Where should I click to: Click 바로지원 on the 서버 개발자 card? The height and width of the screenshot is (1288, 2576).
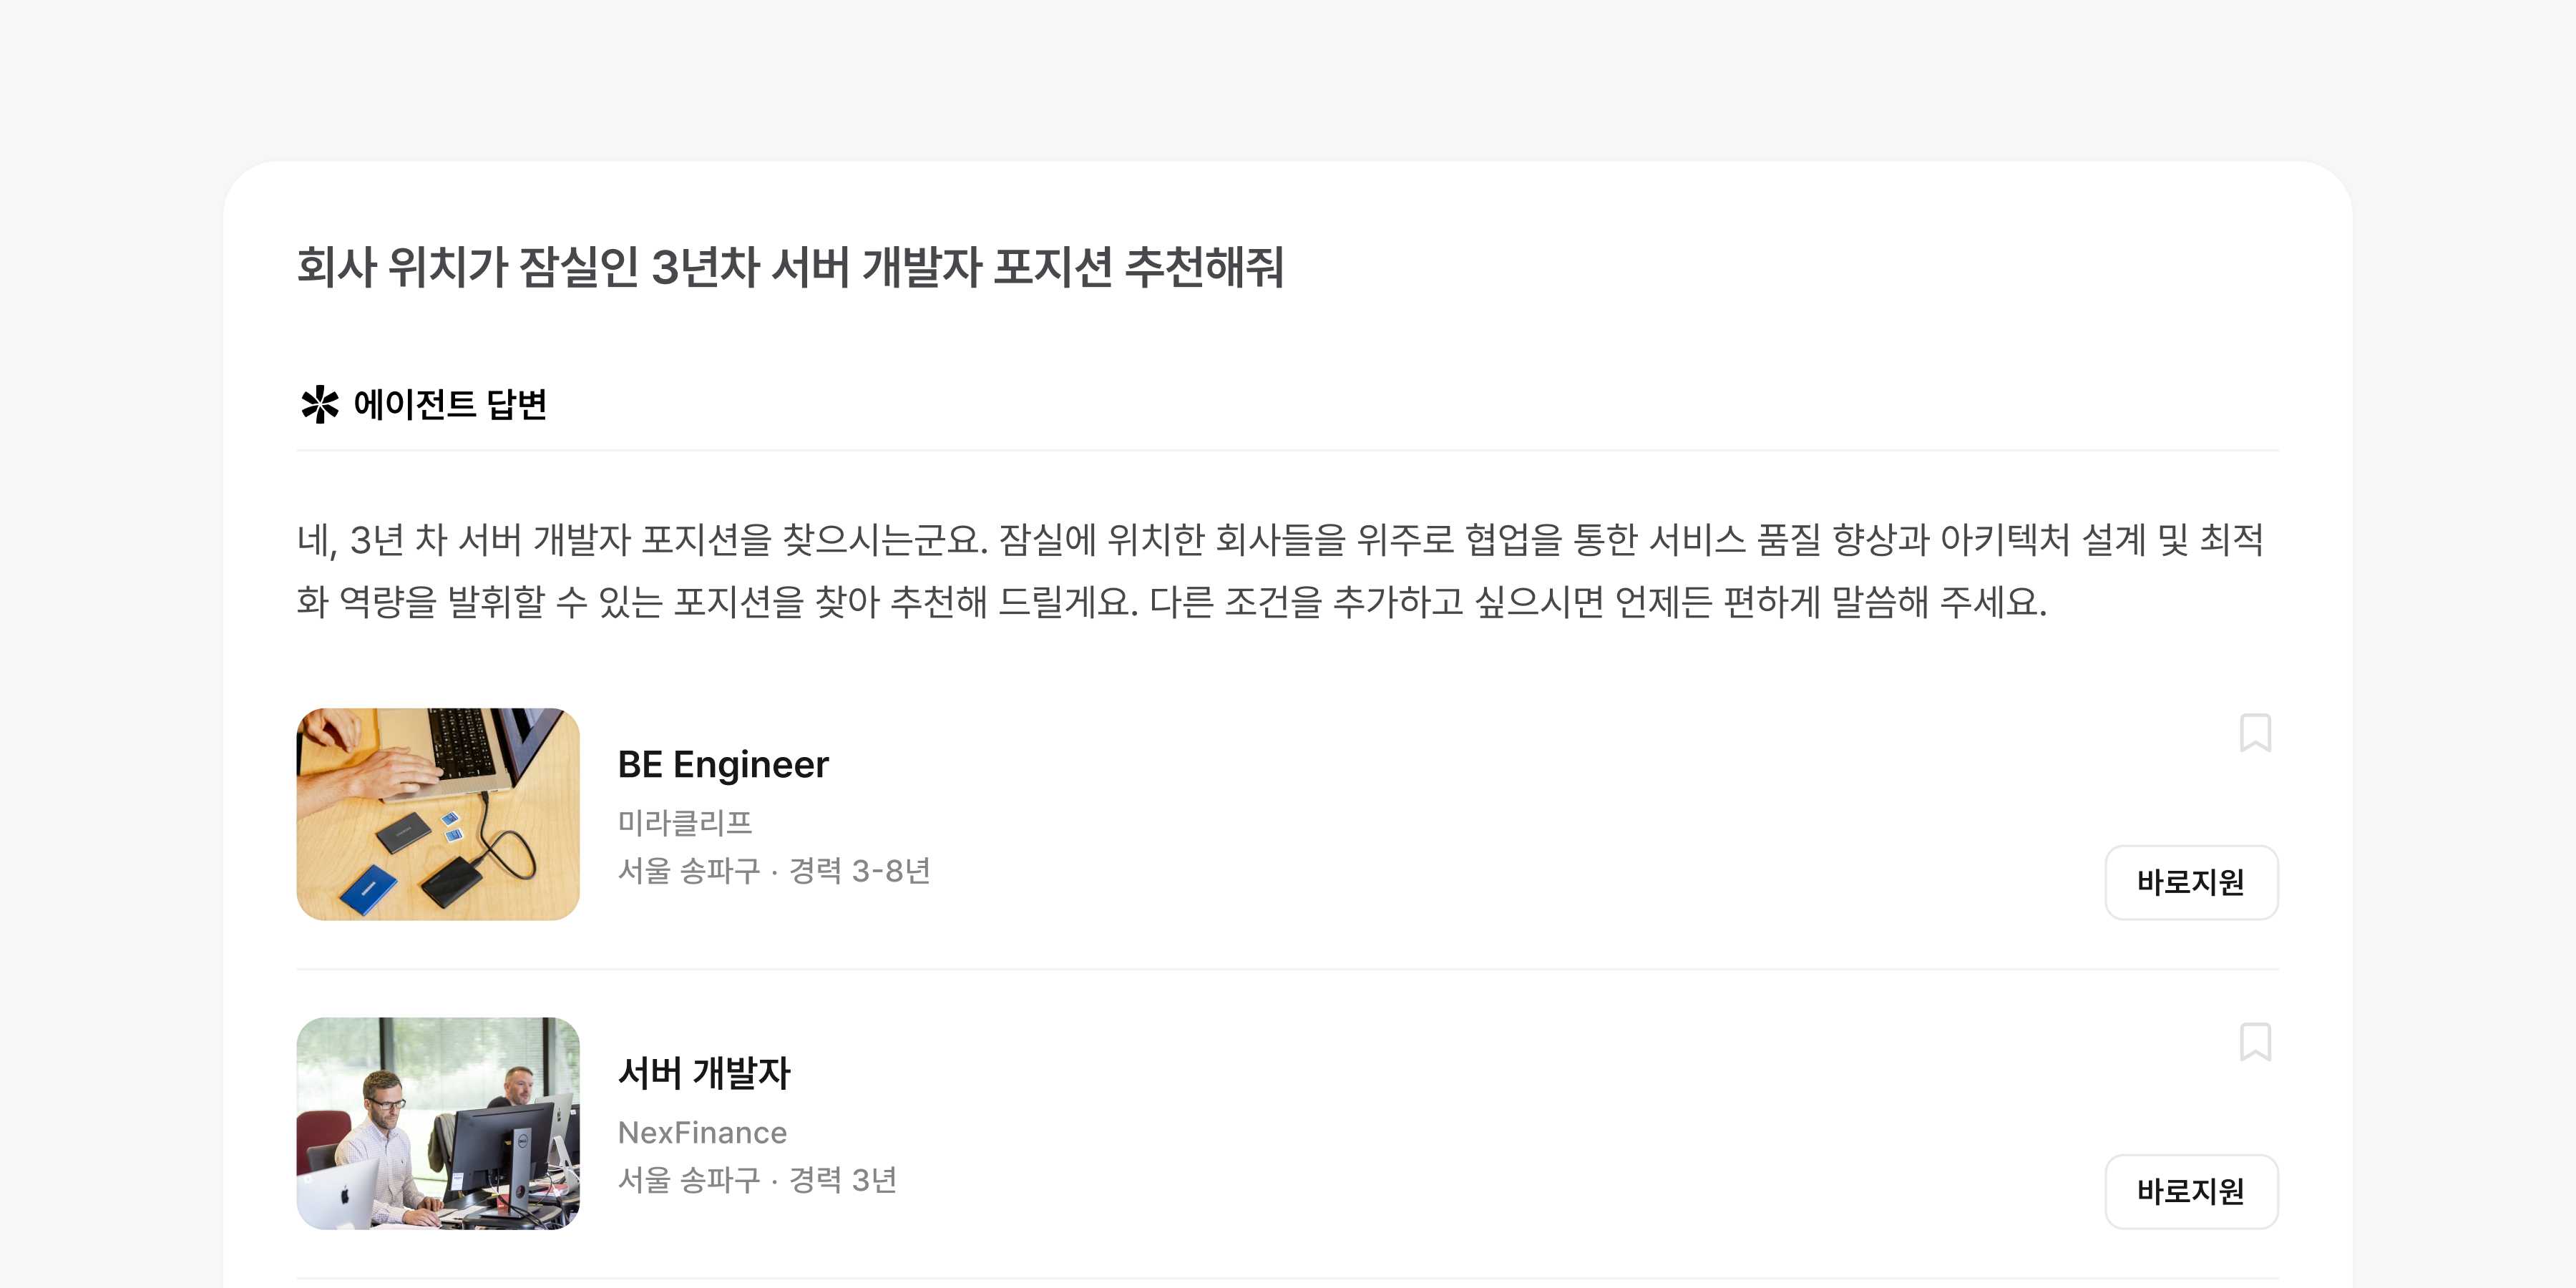(x=2191, y=1191)
